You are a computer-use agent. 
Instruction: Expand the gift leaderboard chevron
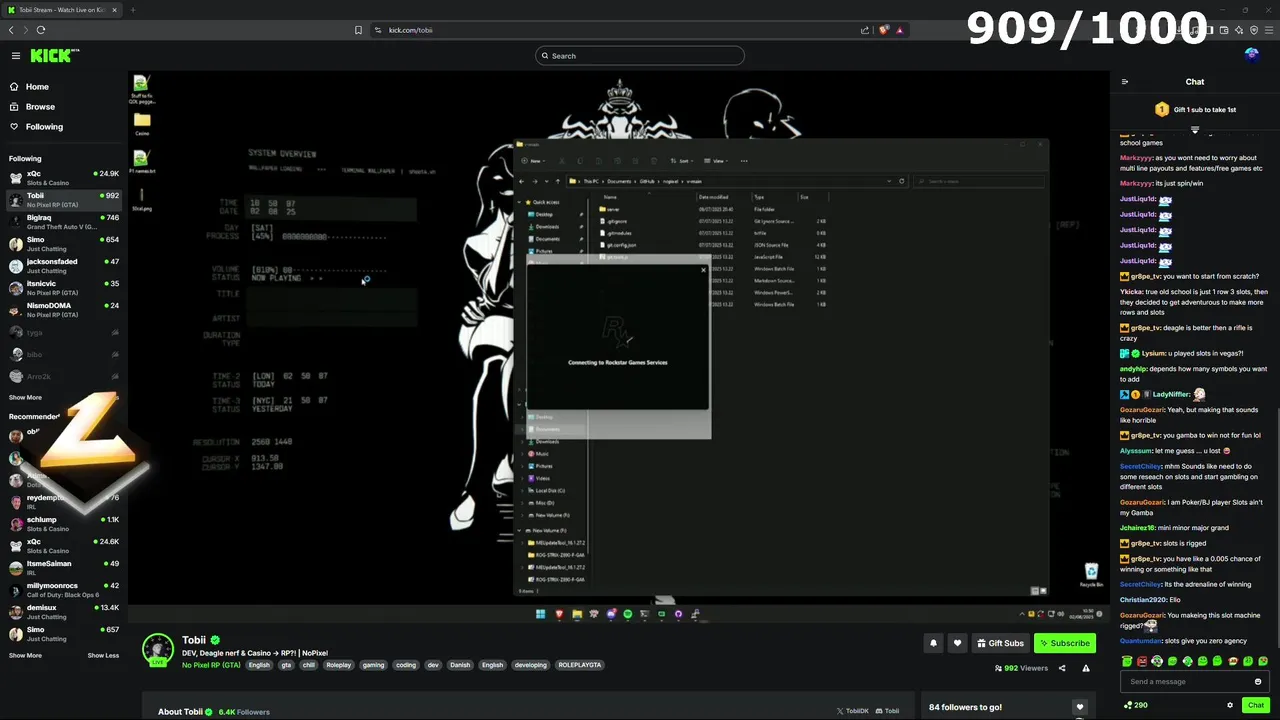click(x=1195, y=129)
